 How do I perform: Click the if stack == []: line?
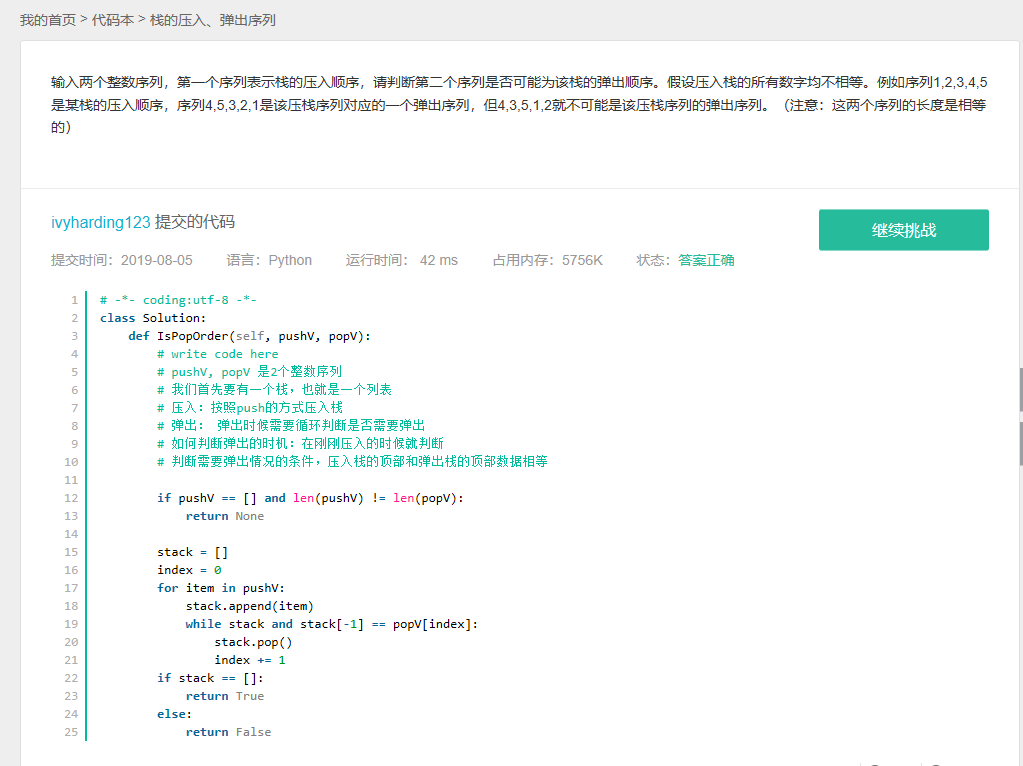pyautogui.click(x=210, y=678)
